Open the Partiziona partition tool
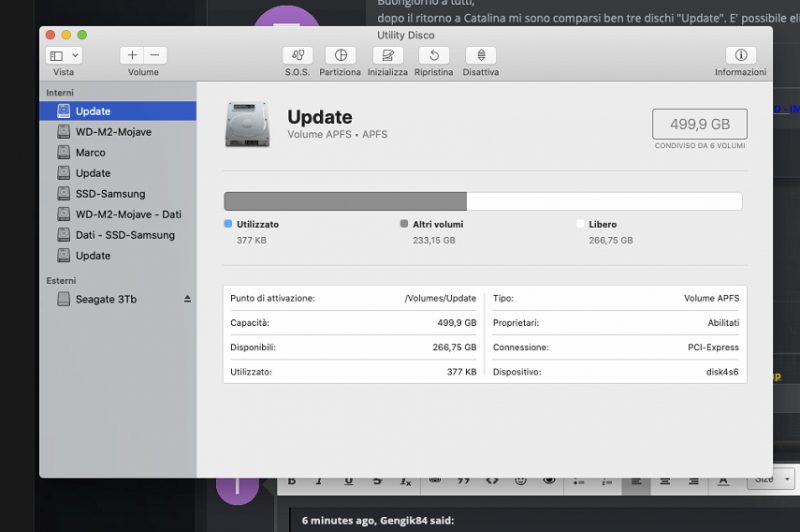 [340, 56]
